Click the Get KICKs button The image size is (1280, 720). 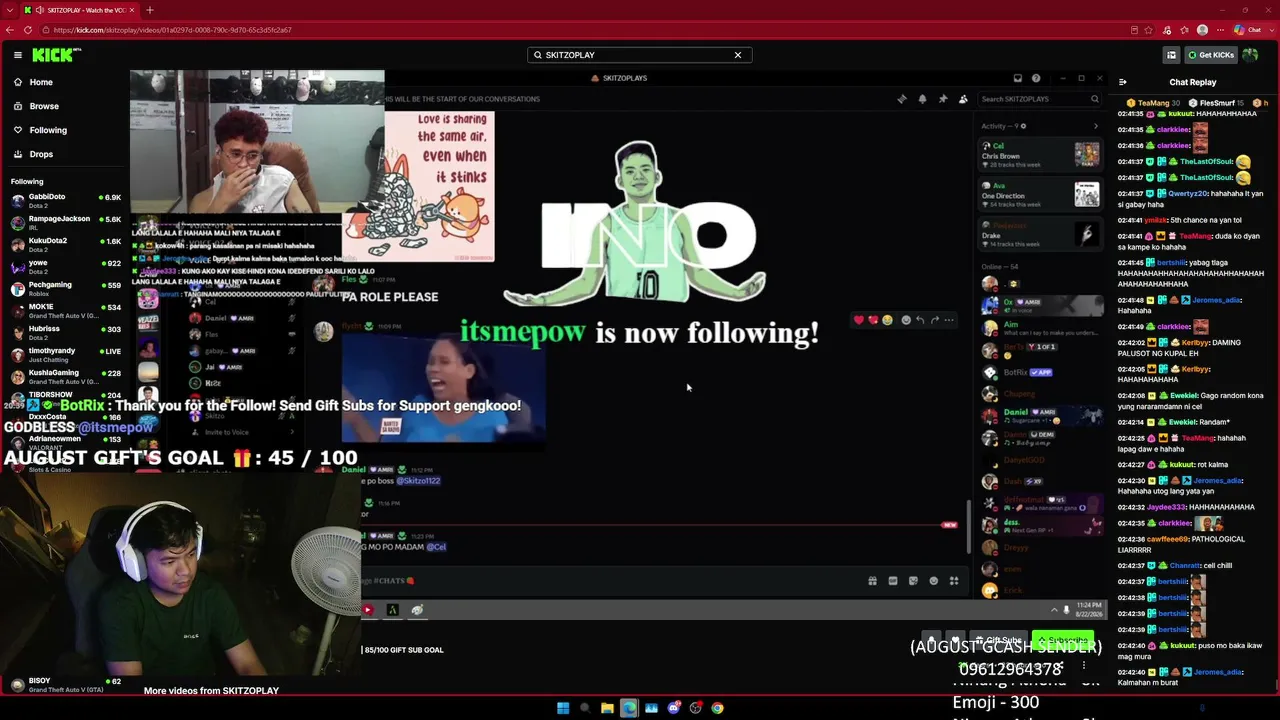pos(1211,55)
